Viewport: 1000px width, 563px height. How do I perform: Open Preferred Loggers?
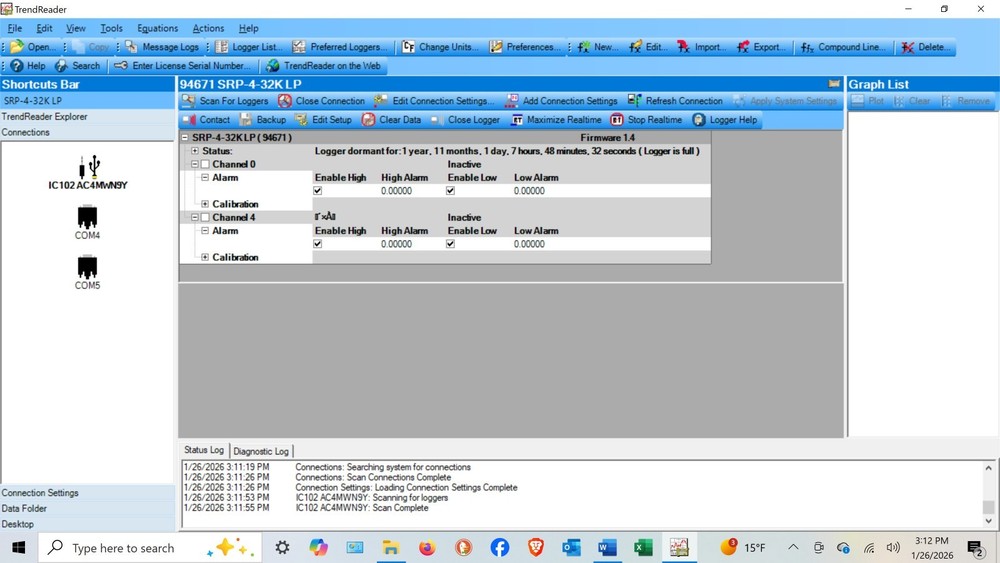pos(340,47)
